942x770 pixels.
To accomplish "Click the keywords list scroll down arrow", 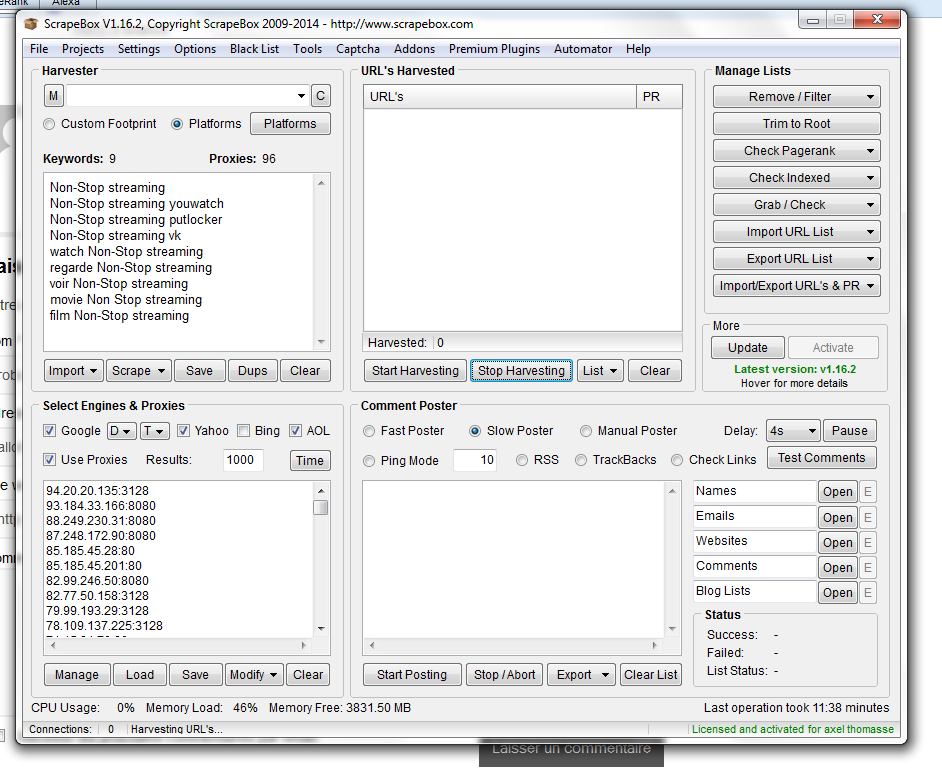I will [321, 342].
